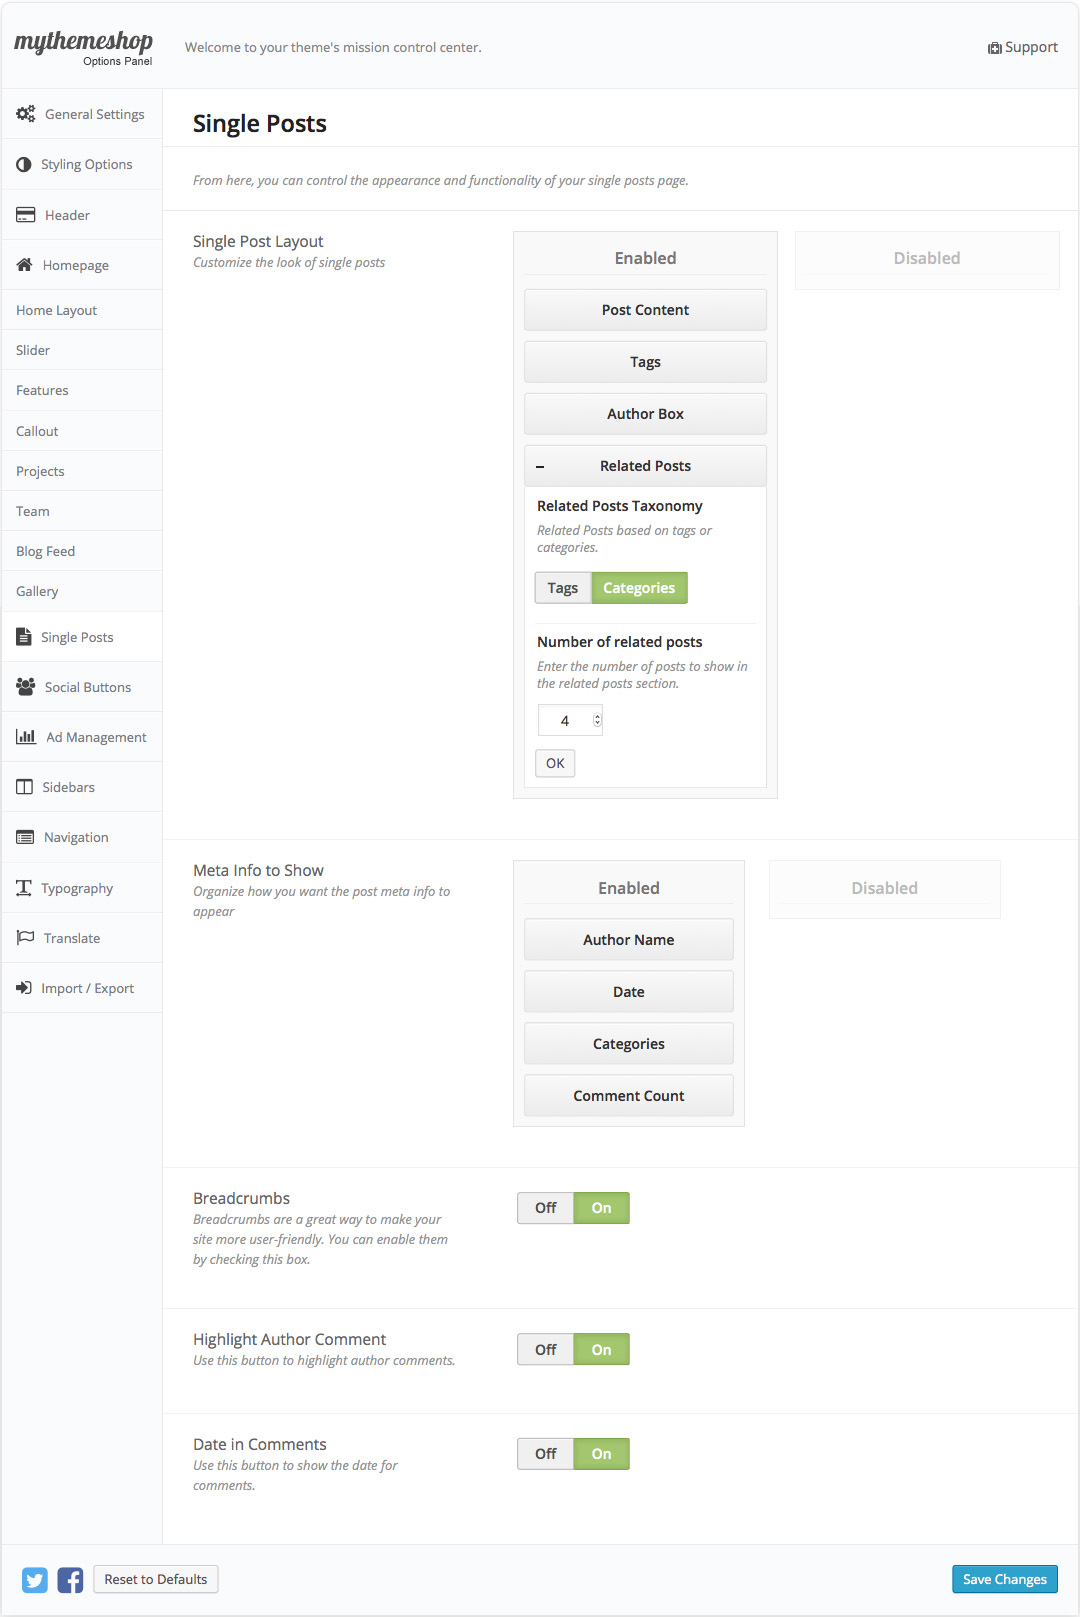Increase related posts count with the stepper arrow
This screenshot has height=1617, width=1080.
point(596,715)
